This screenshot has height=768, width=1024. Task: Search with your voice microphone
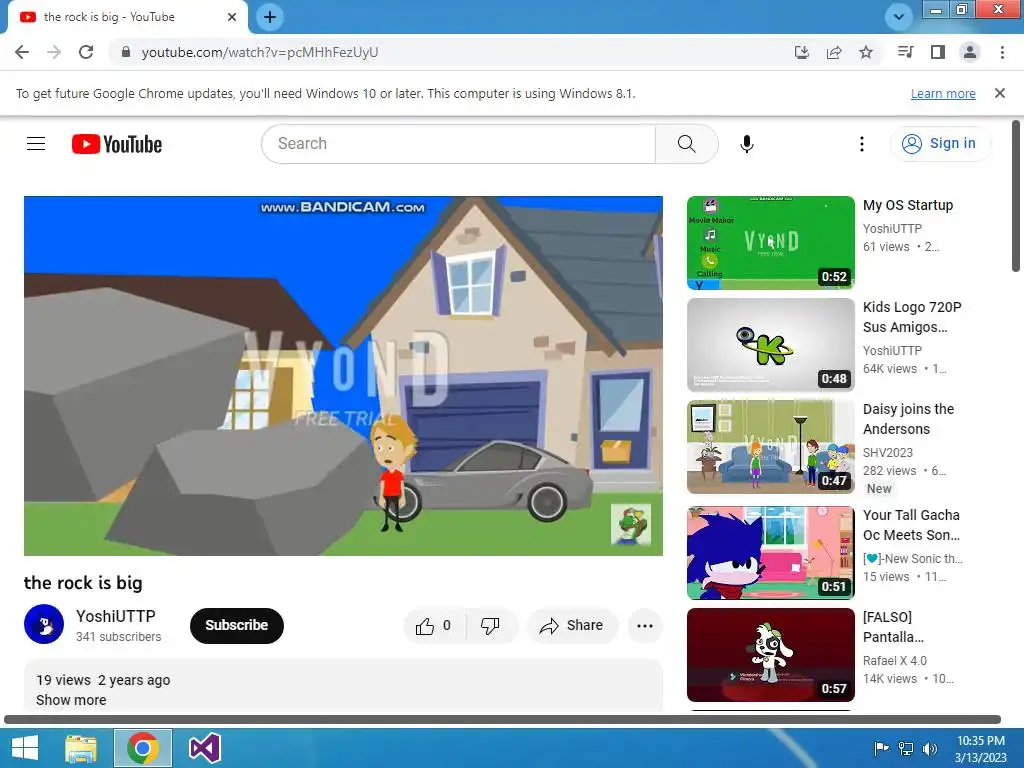coord(747,144)
